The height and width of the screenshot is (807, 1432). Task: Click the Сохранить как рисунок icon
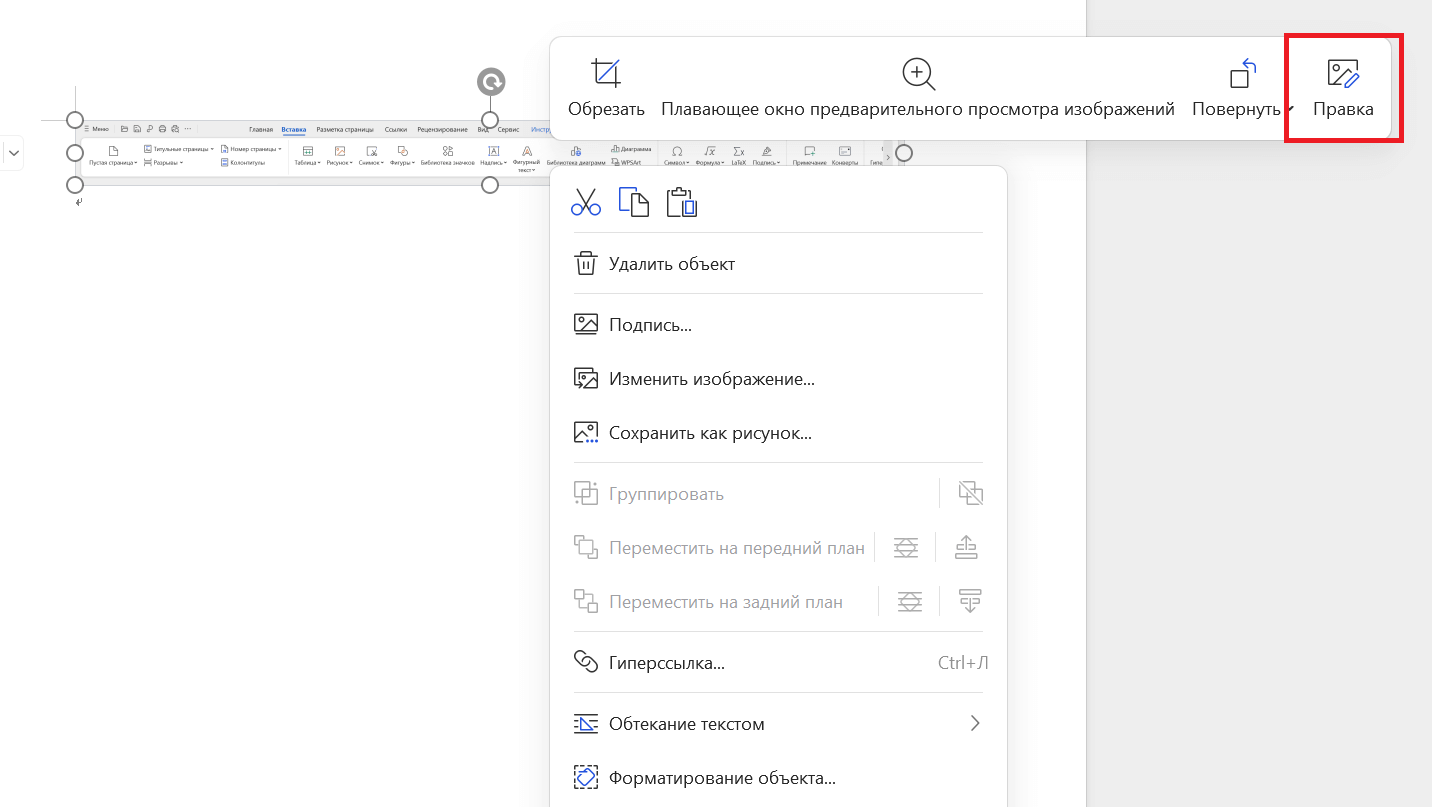coord(586,432)
